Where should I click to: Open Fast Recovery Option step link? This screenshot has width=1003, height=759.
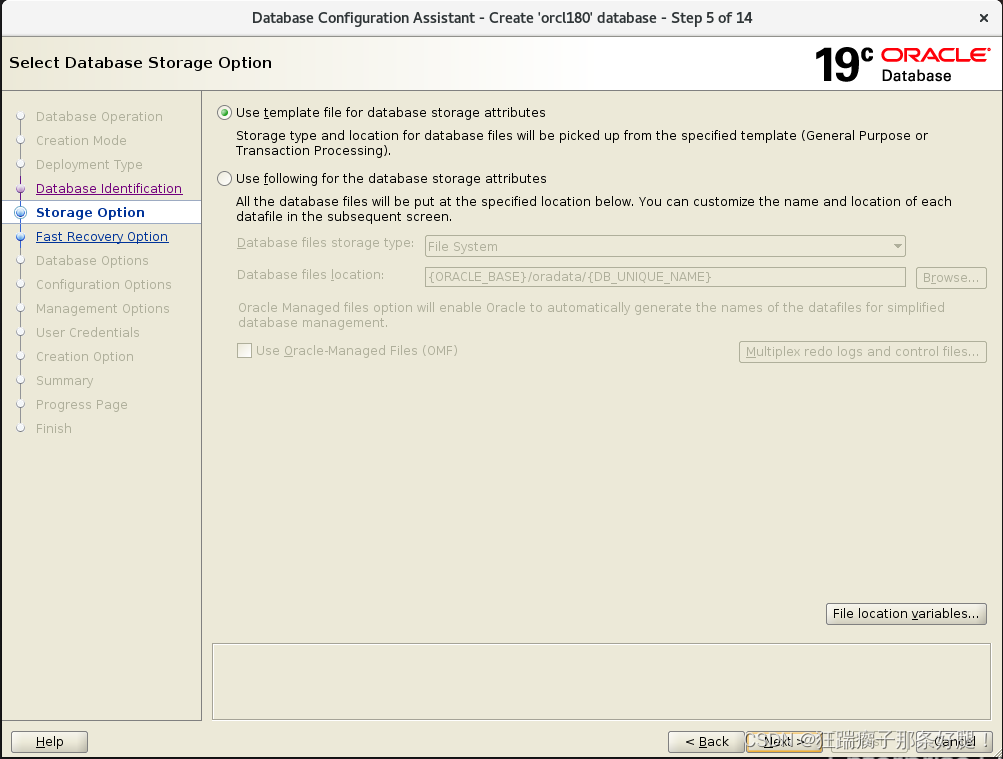102,237
